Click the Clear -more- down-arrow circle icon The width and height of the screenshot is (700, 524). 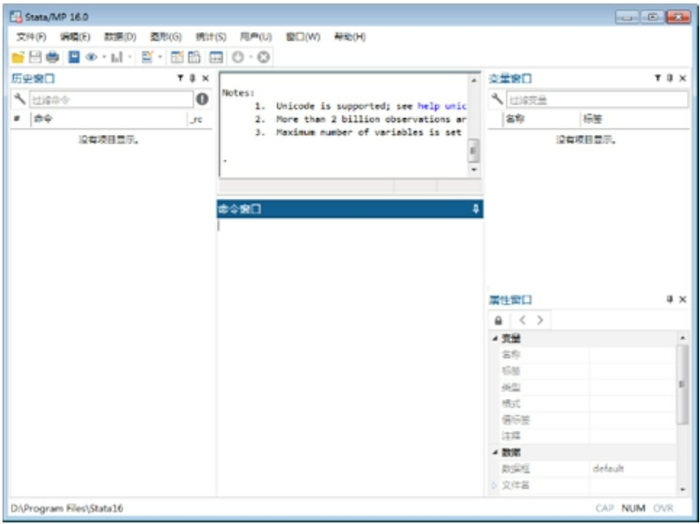pos(238,57)
